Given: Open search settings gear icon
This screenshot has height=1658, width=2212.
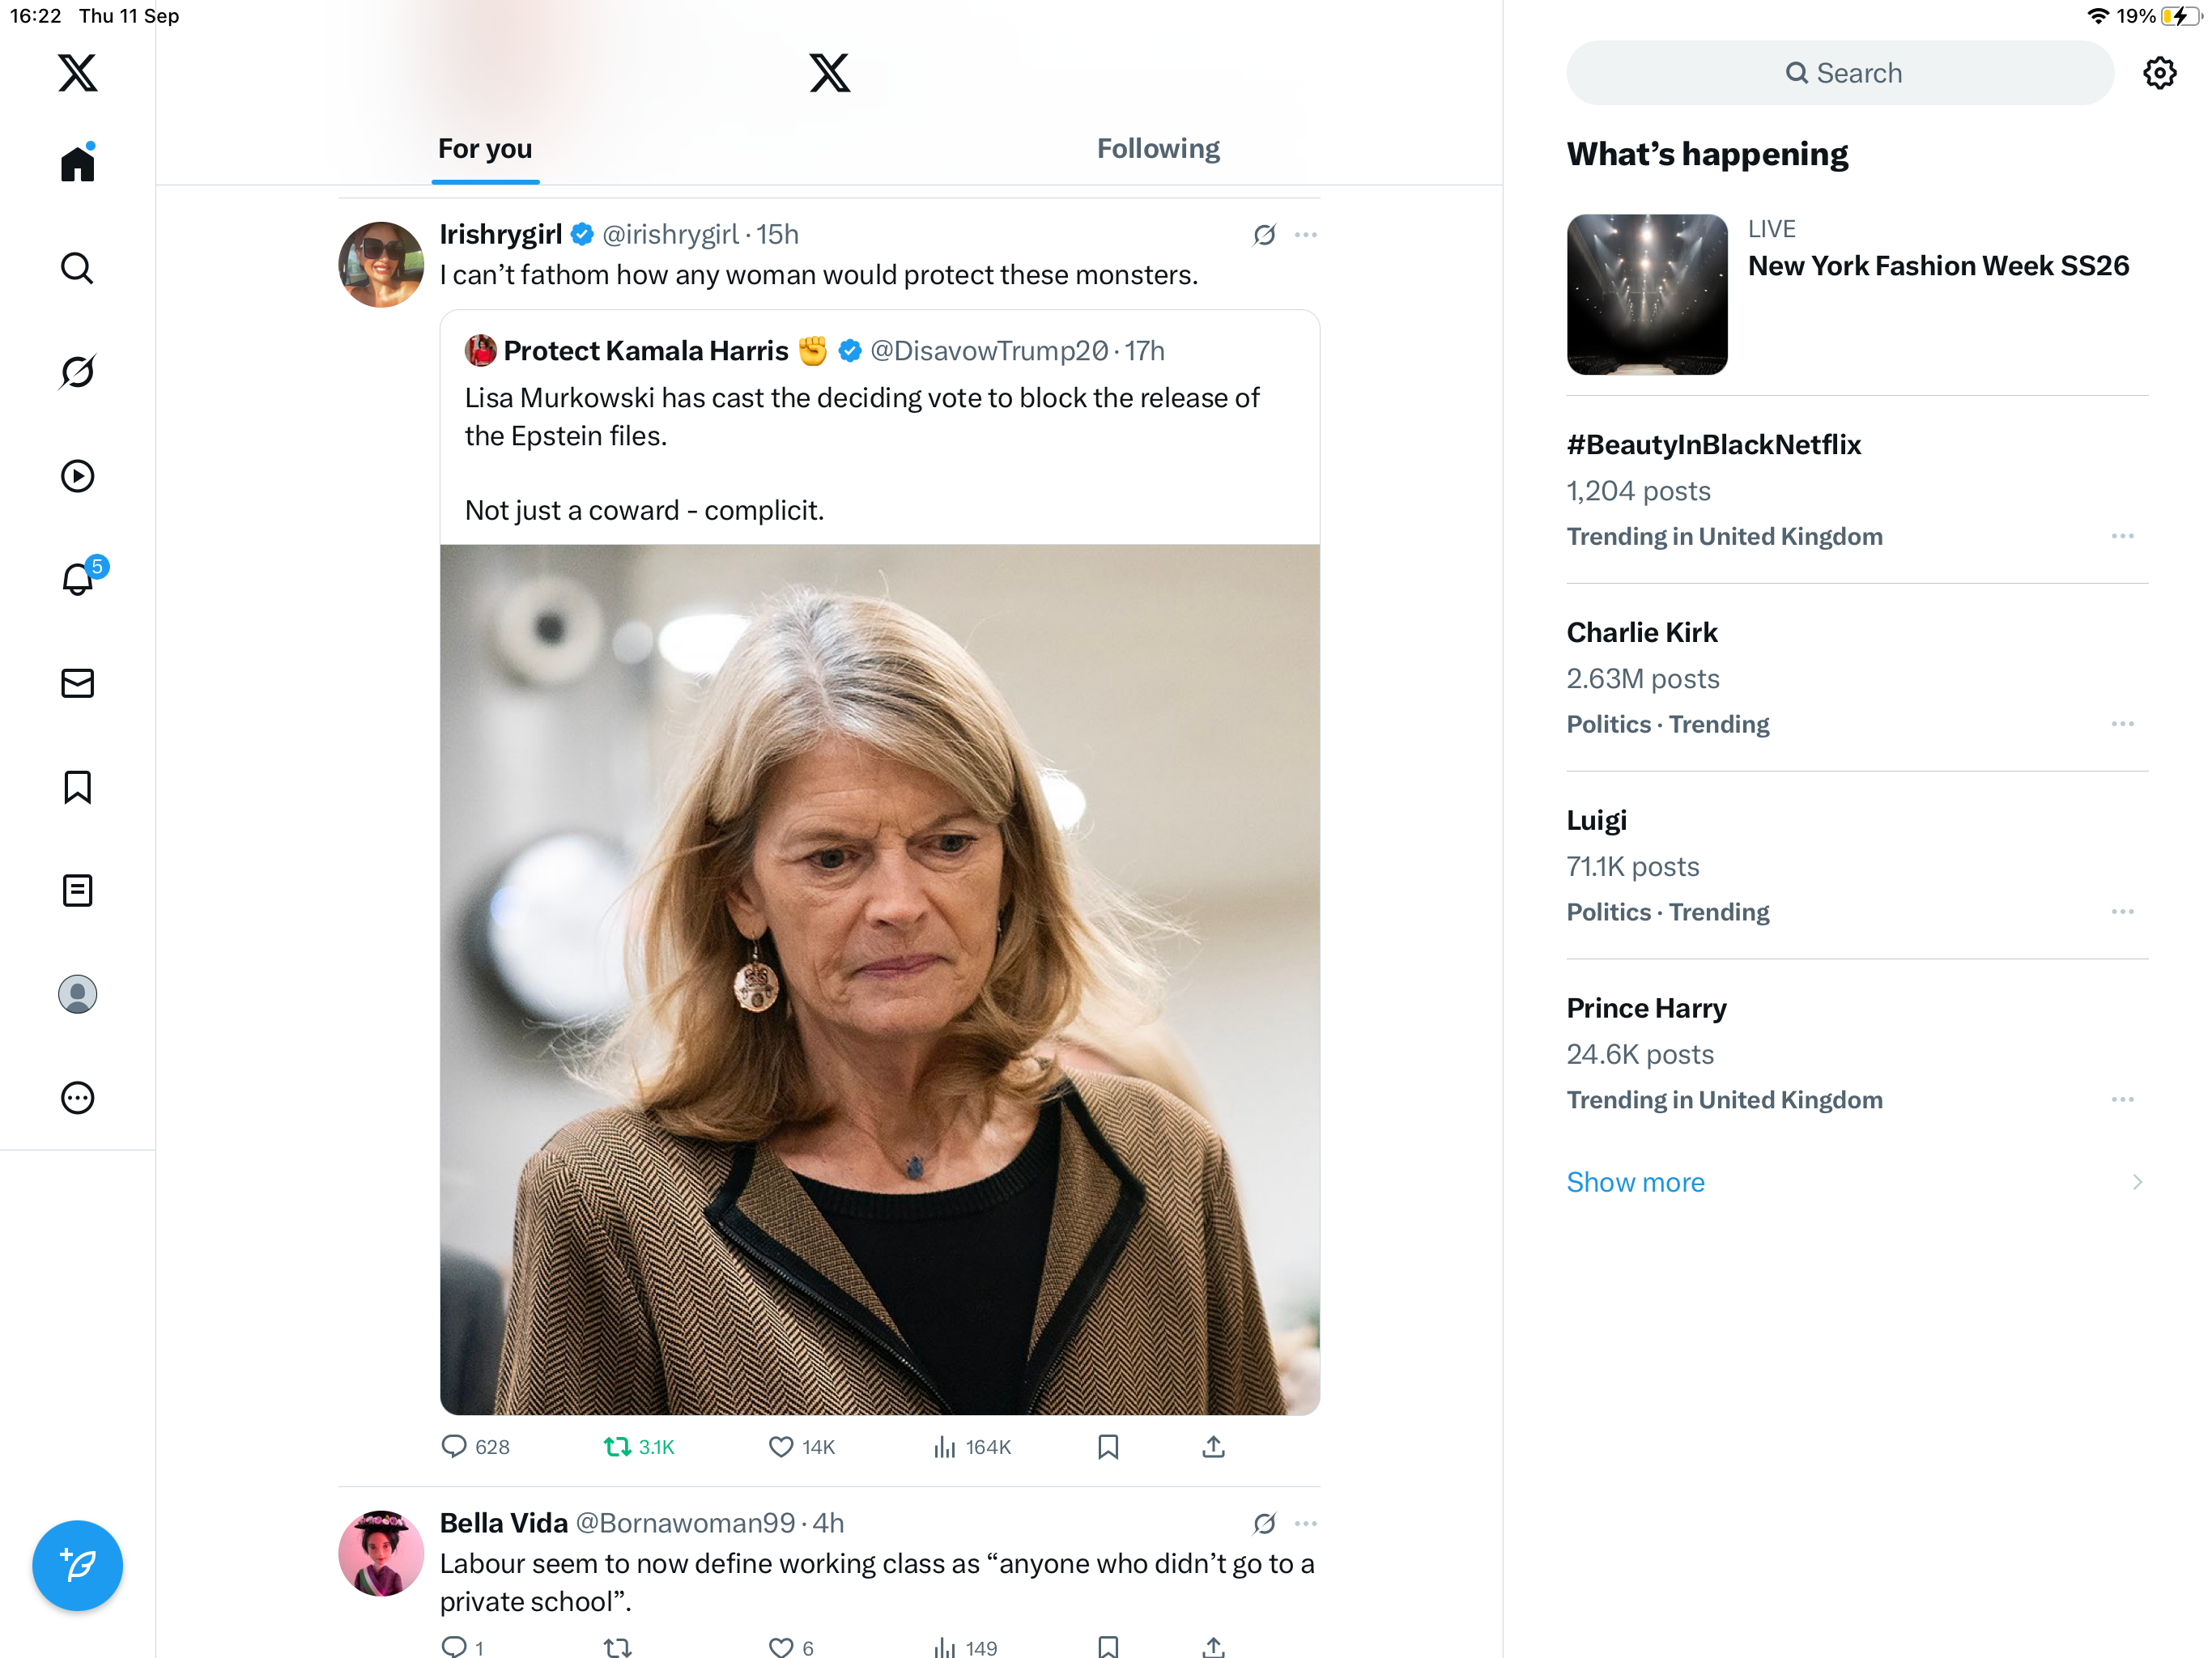Looking at the screenshot, I should pyautogui.click(x=2159, y=73).
